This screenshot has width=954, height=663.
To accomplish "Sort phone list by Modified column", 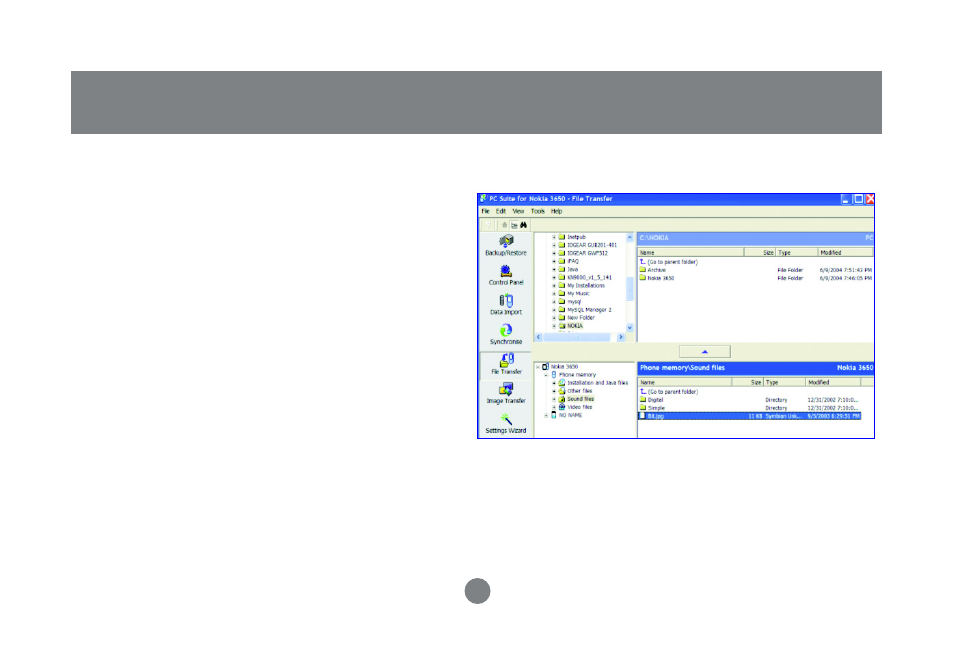I will coord(833,383).
